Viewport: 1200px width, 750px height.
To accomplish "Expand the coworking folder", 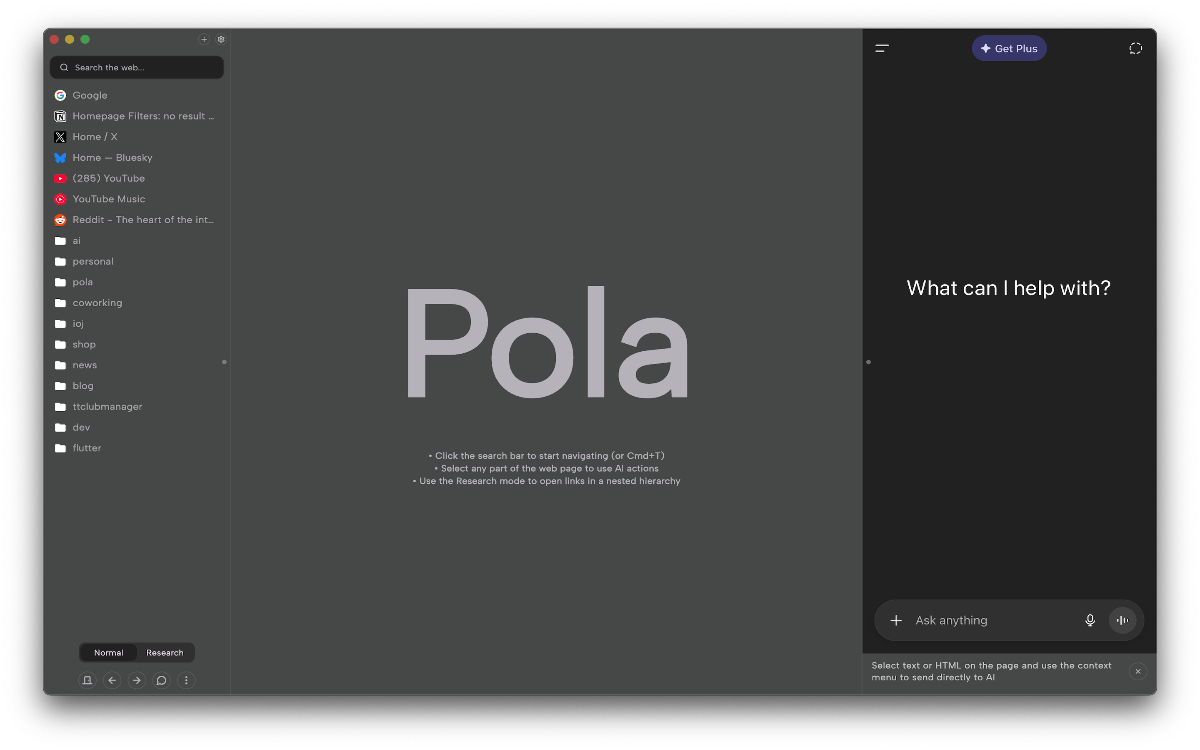I will tap(137, 303).
